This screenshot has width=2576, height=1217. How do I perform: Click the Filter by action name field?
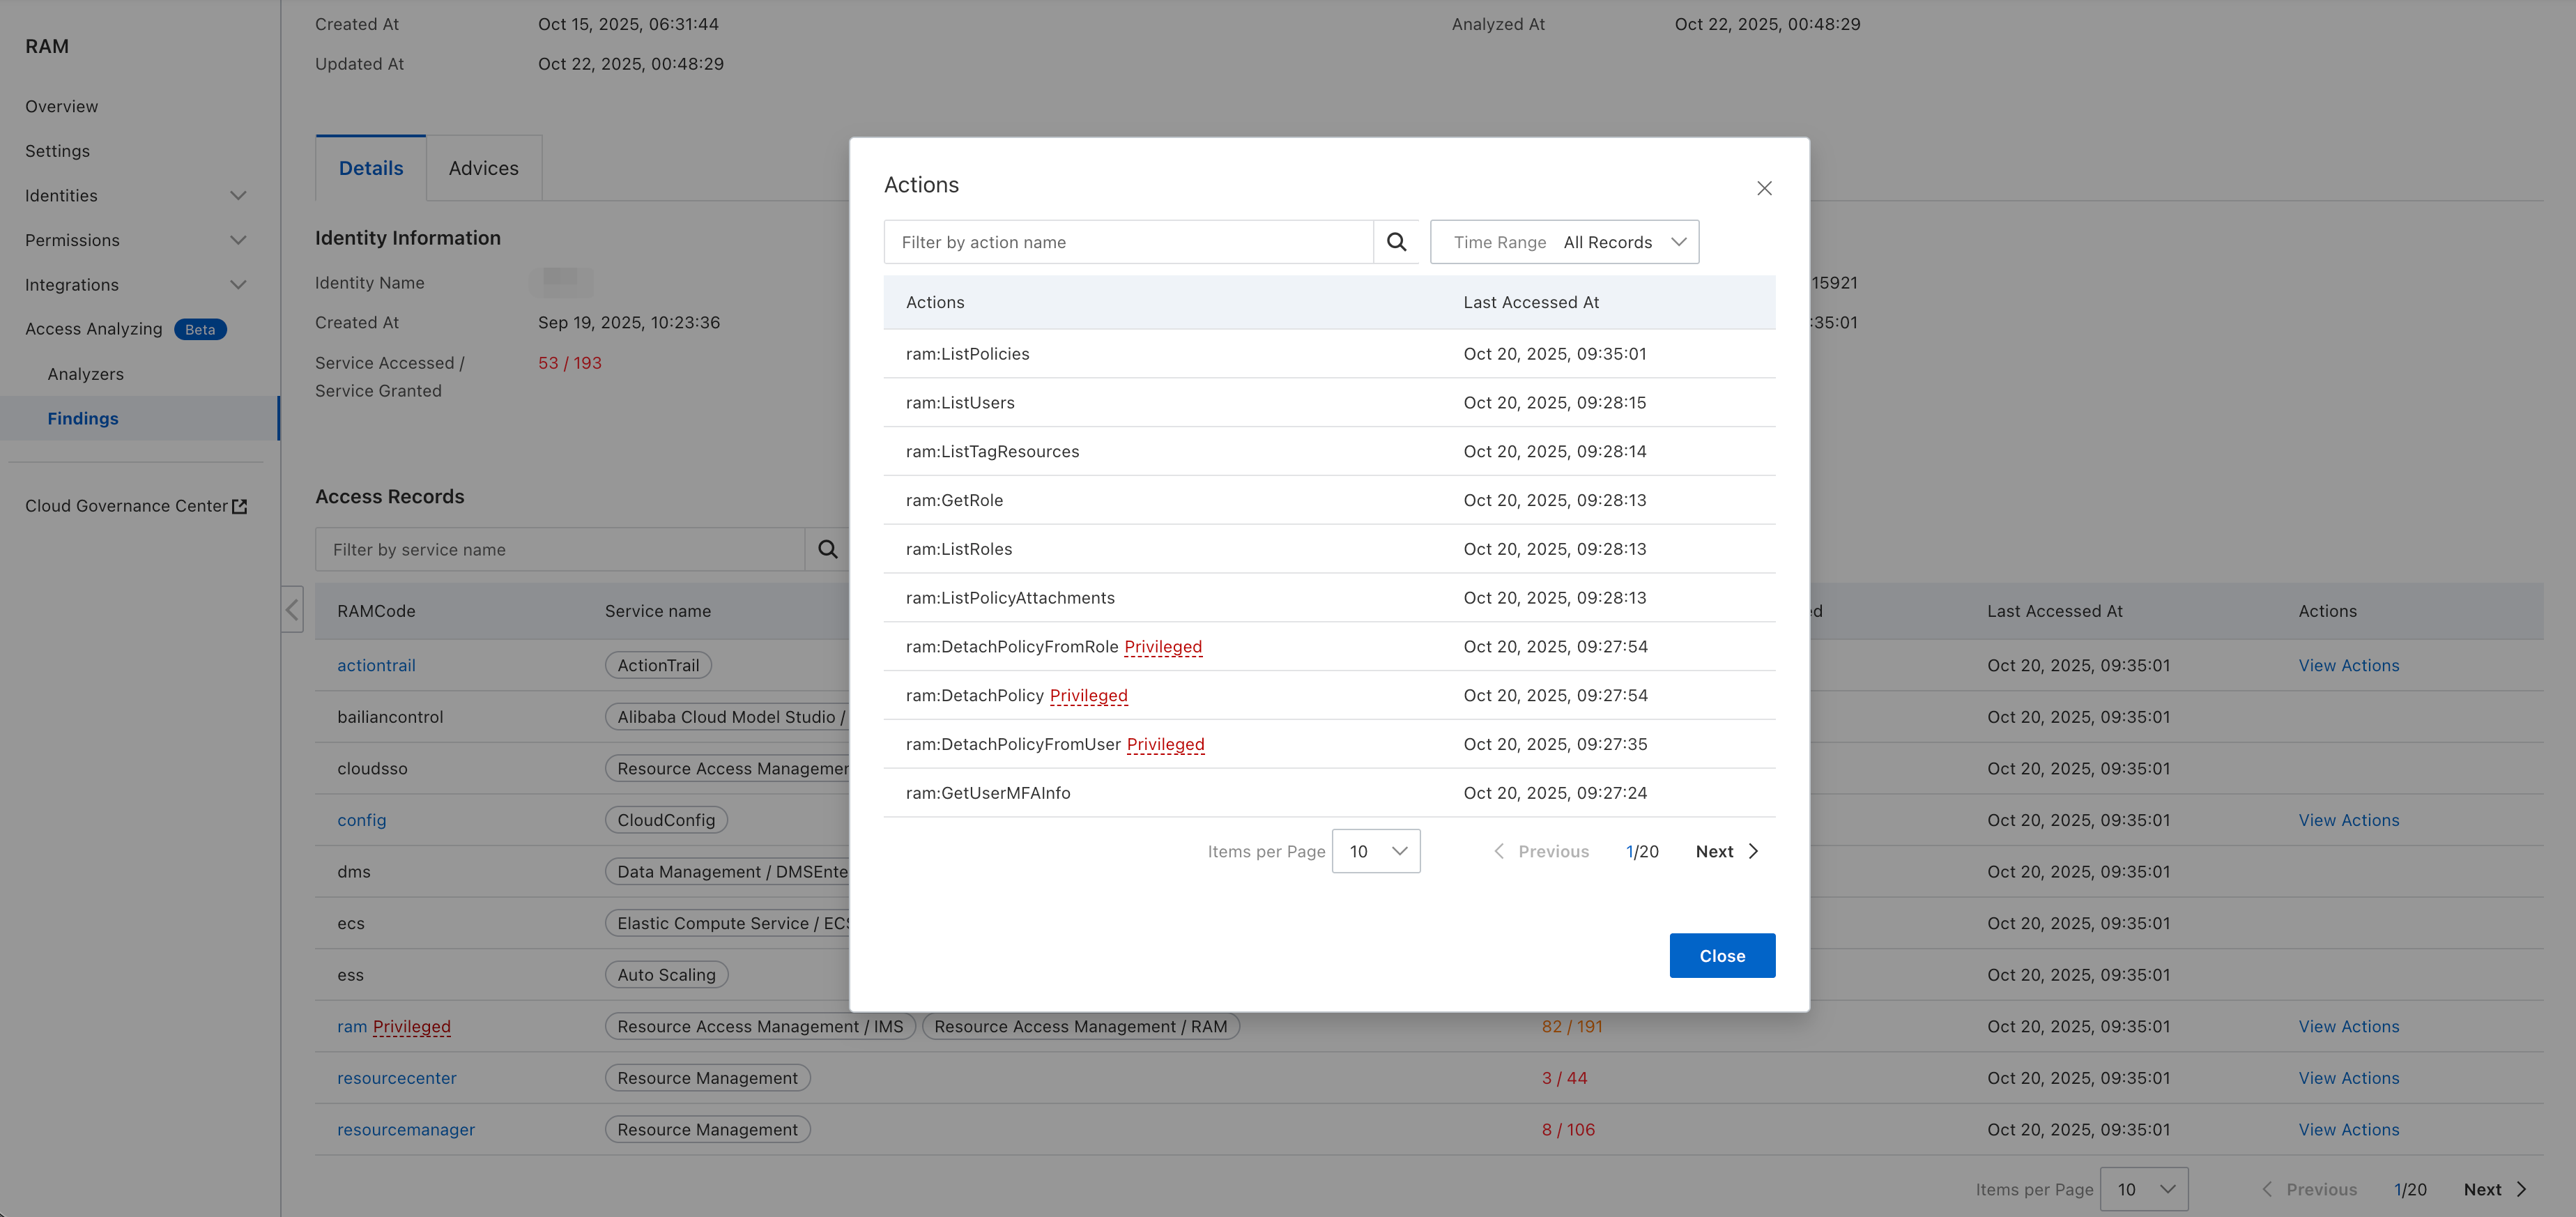(x=1128, y=242)
